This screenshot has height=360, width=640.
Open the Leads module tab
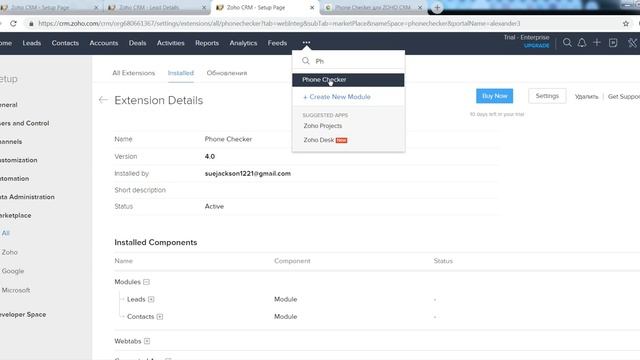[31, 43]
